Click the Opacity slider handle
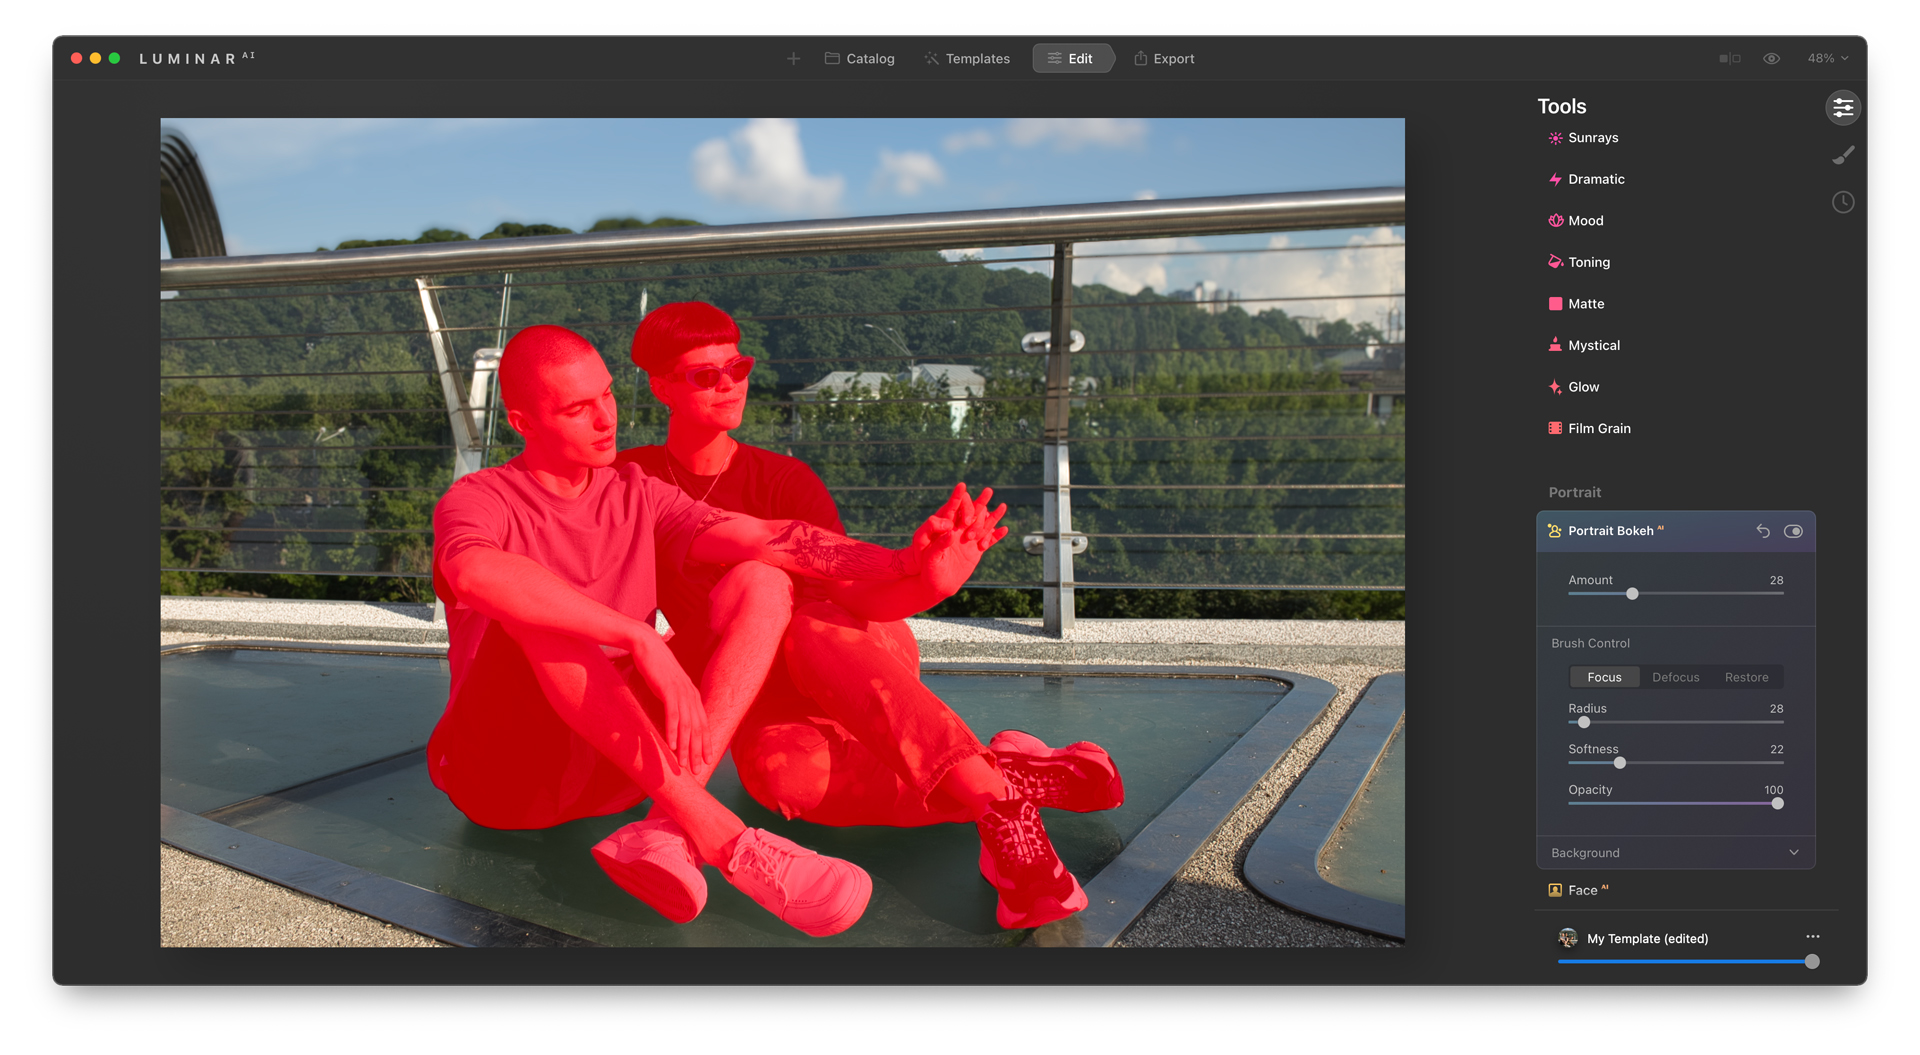The width and height of the screenshot is (1920, 1055). tap(1777, 803)
